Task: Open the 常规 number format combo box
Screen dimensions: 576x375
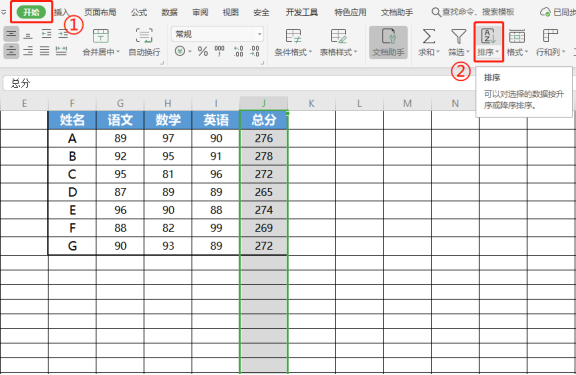Action: click(217, 34)
